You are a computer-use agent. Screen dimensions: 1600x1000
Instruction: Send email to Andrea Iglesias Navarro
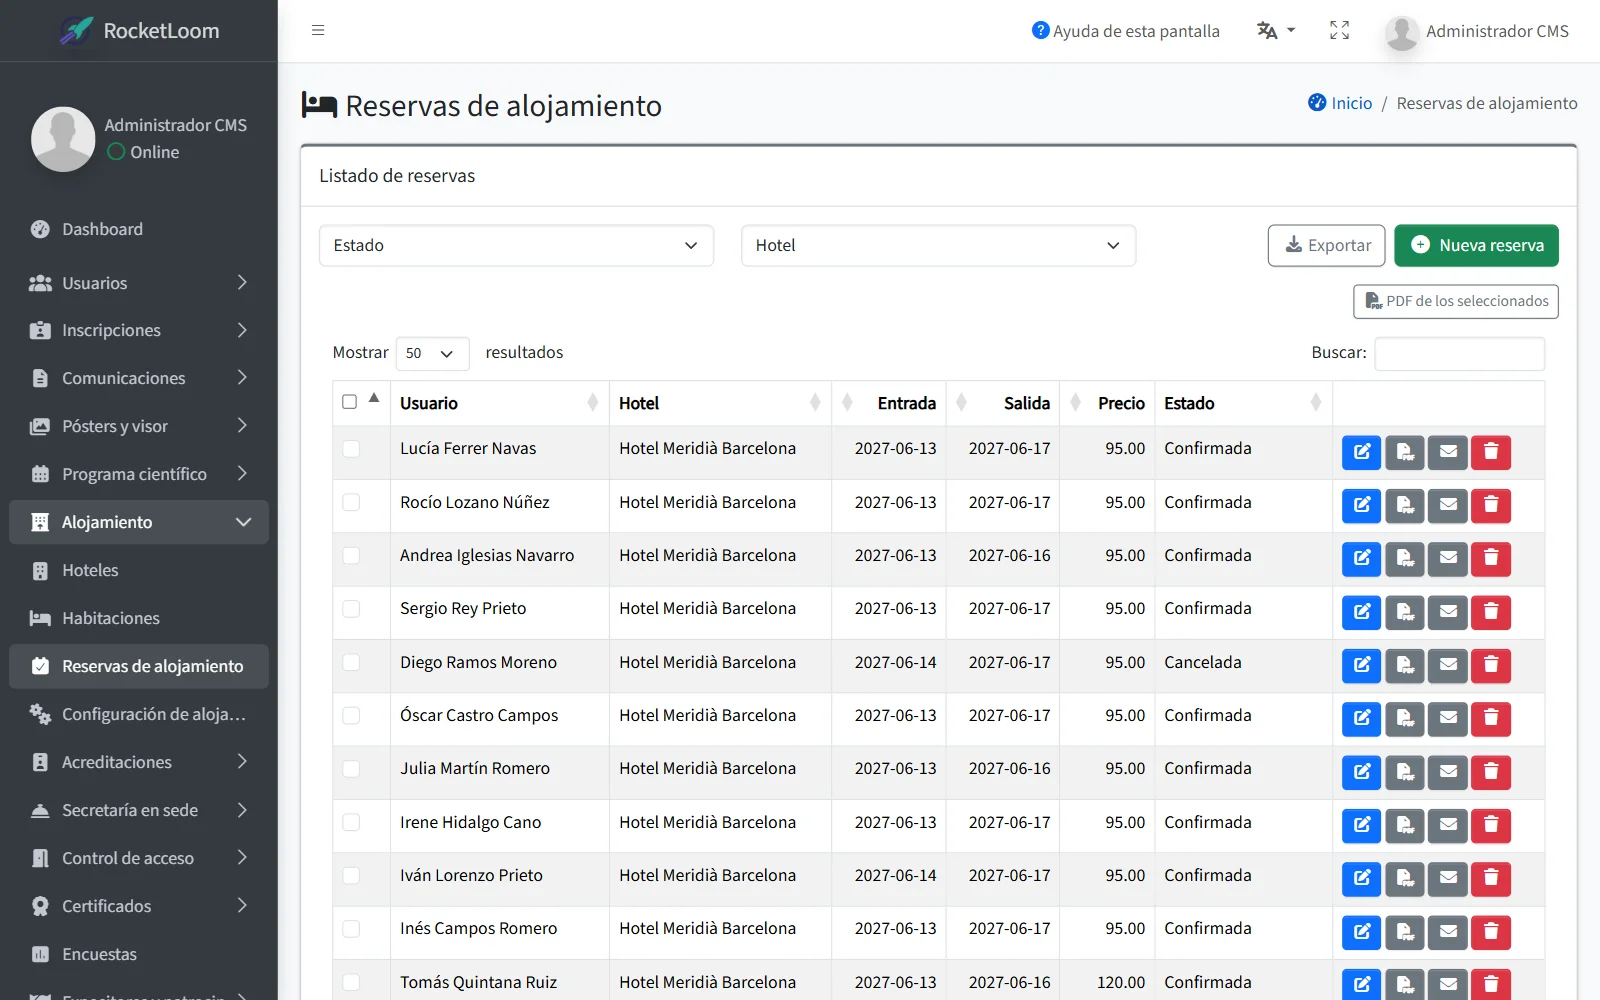coord(1447,559)
